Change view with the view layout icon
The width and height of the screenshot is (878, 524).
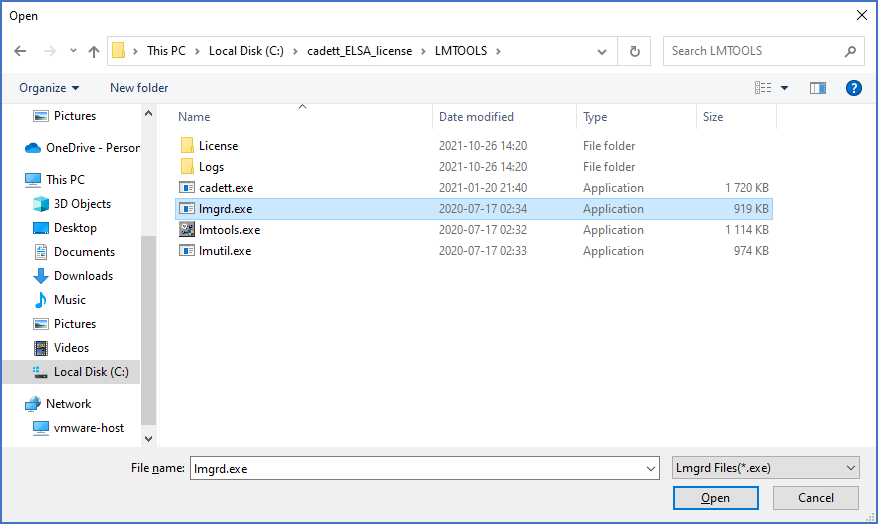point(763,88)
